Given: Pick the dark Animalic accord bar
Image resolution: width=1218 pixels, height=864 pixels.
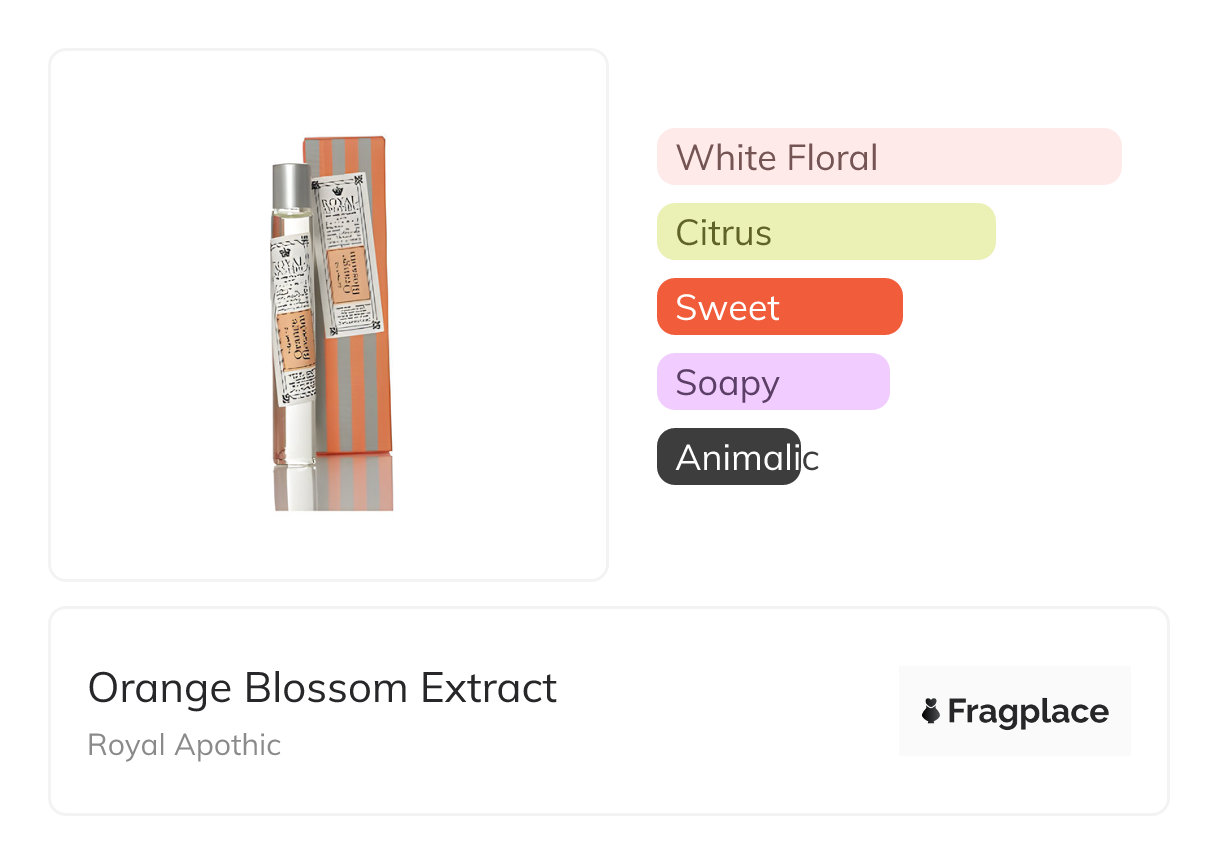Looking at the screenshot, I should pyautogui.click(x=727, y=457).
